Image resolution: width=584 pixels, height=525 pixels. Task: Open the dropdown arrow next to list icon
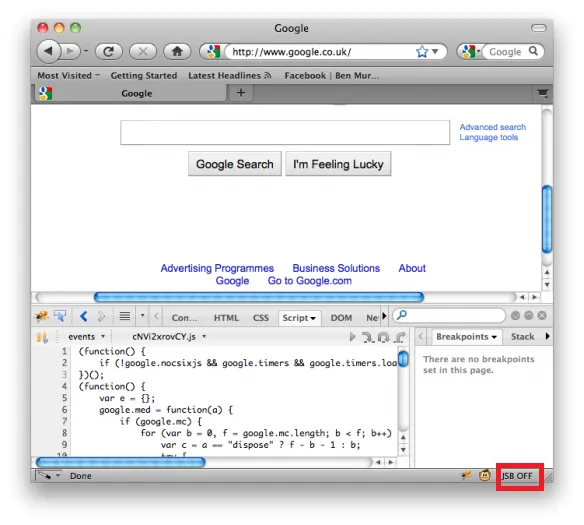(x=142, y=316)
